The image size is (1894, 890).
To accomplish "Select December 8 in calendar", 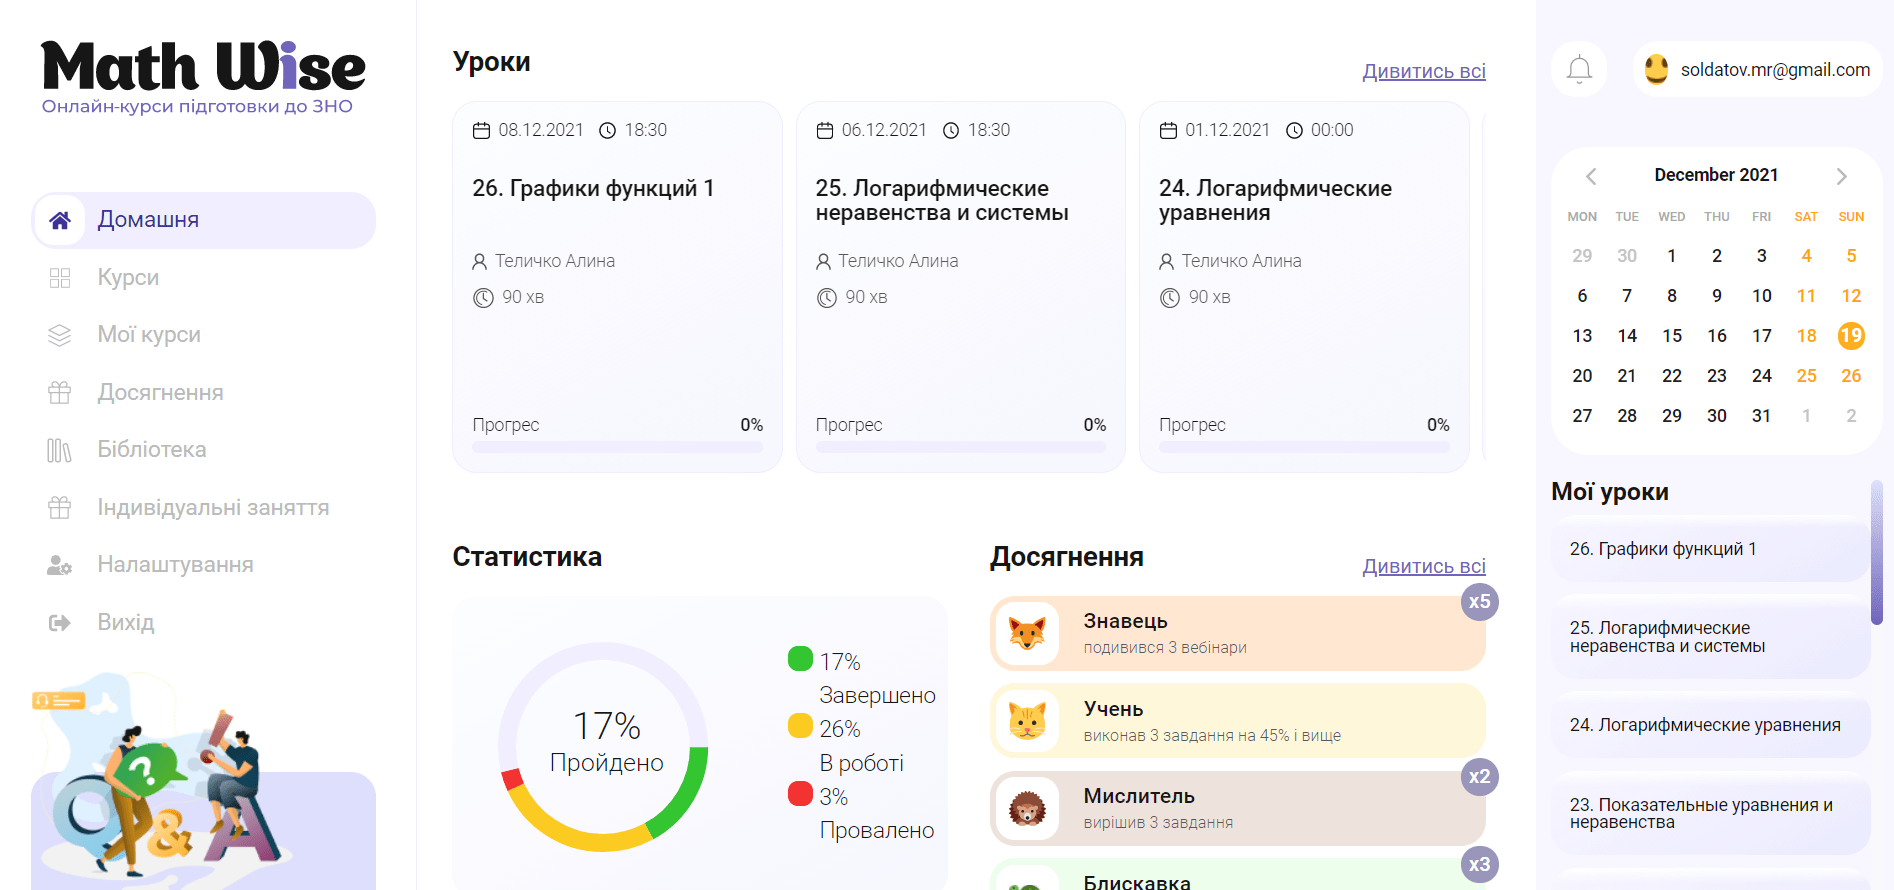I will click(x=1672, y=296).
